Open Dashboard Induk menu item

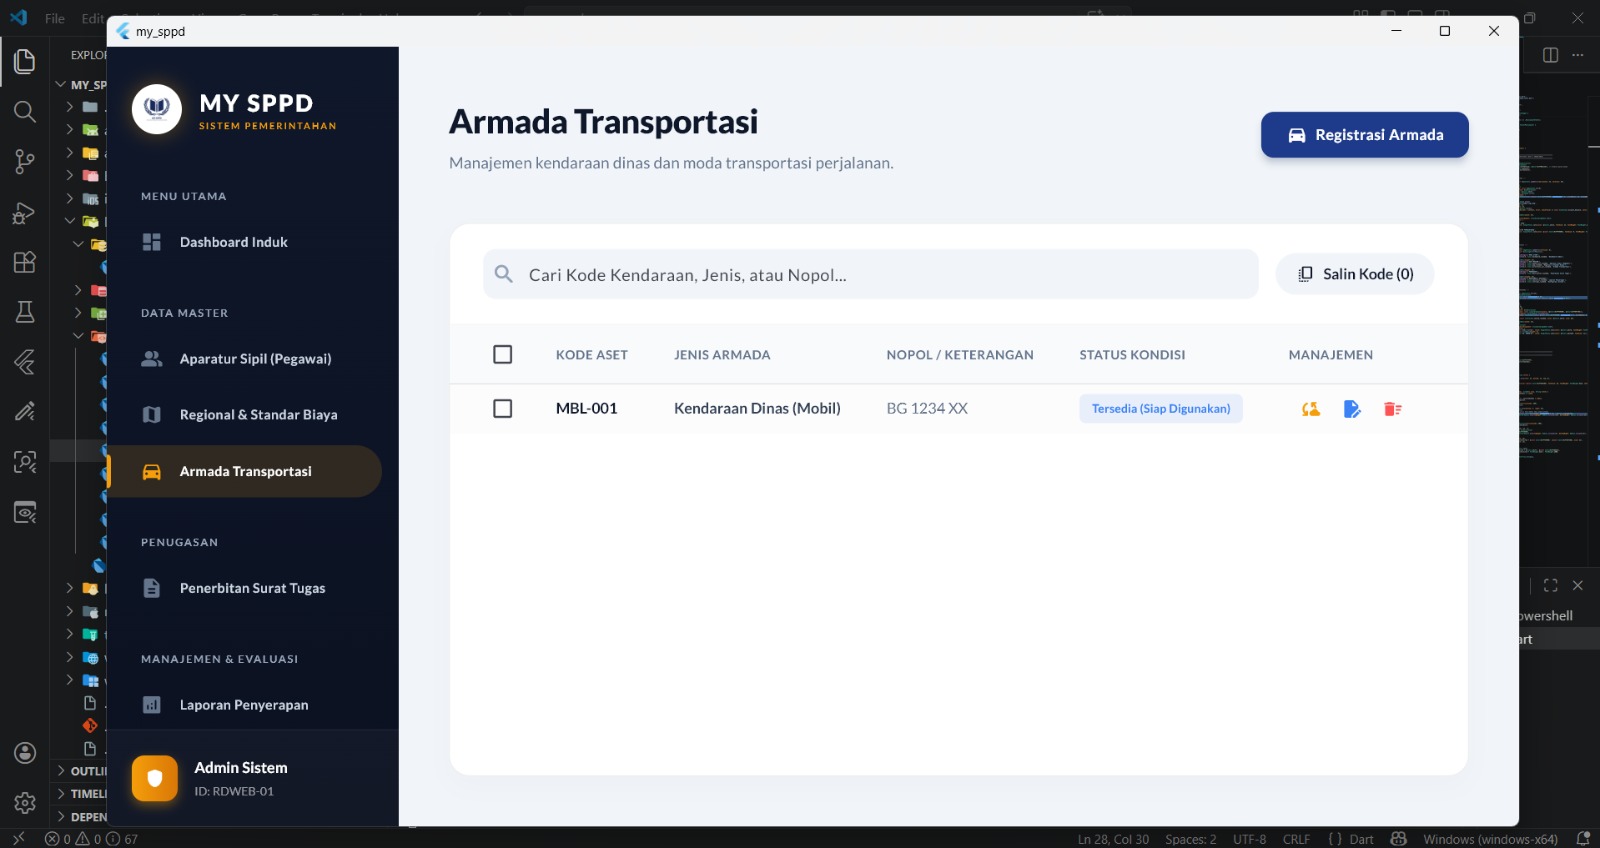(x=244, y=242)
